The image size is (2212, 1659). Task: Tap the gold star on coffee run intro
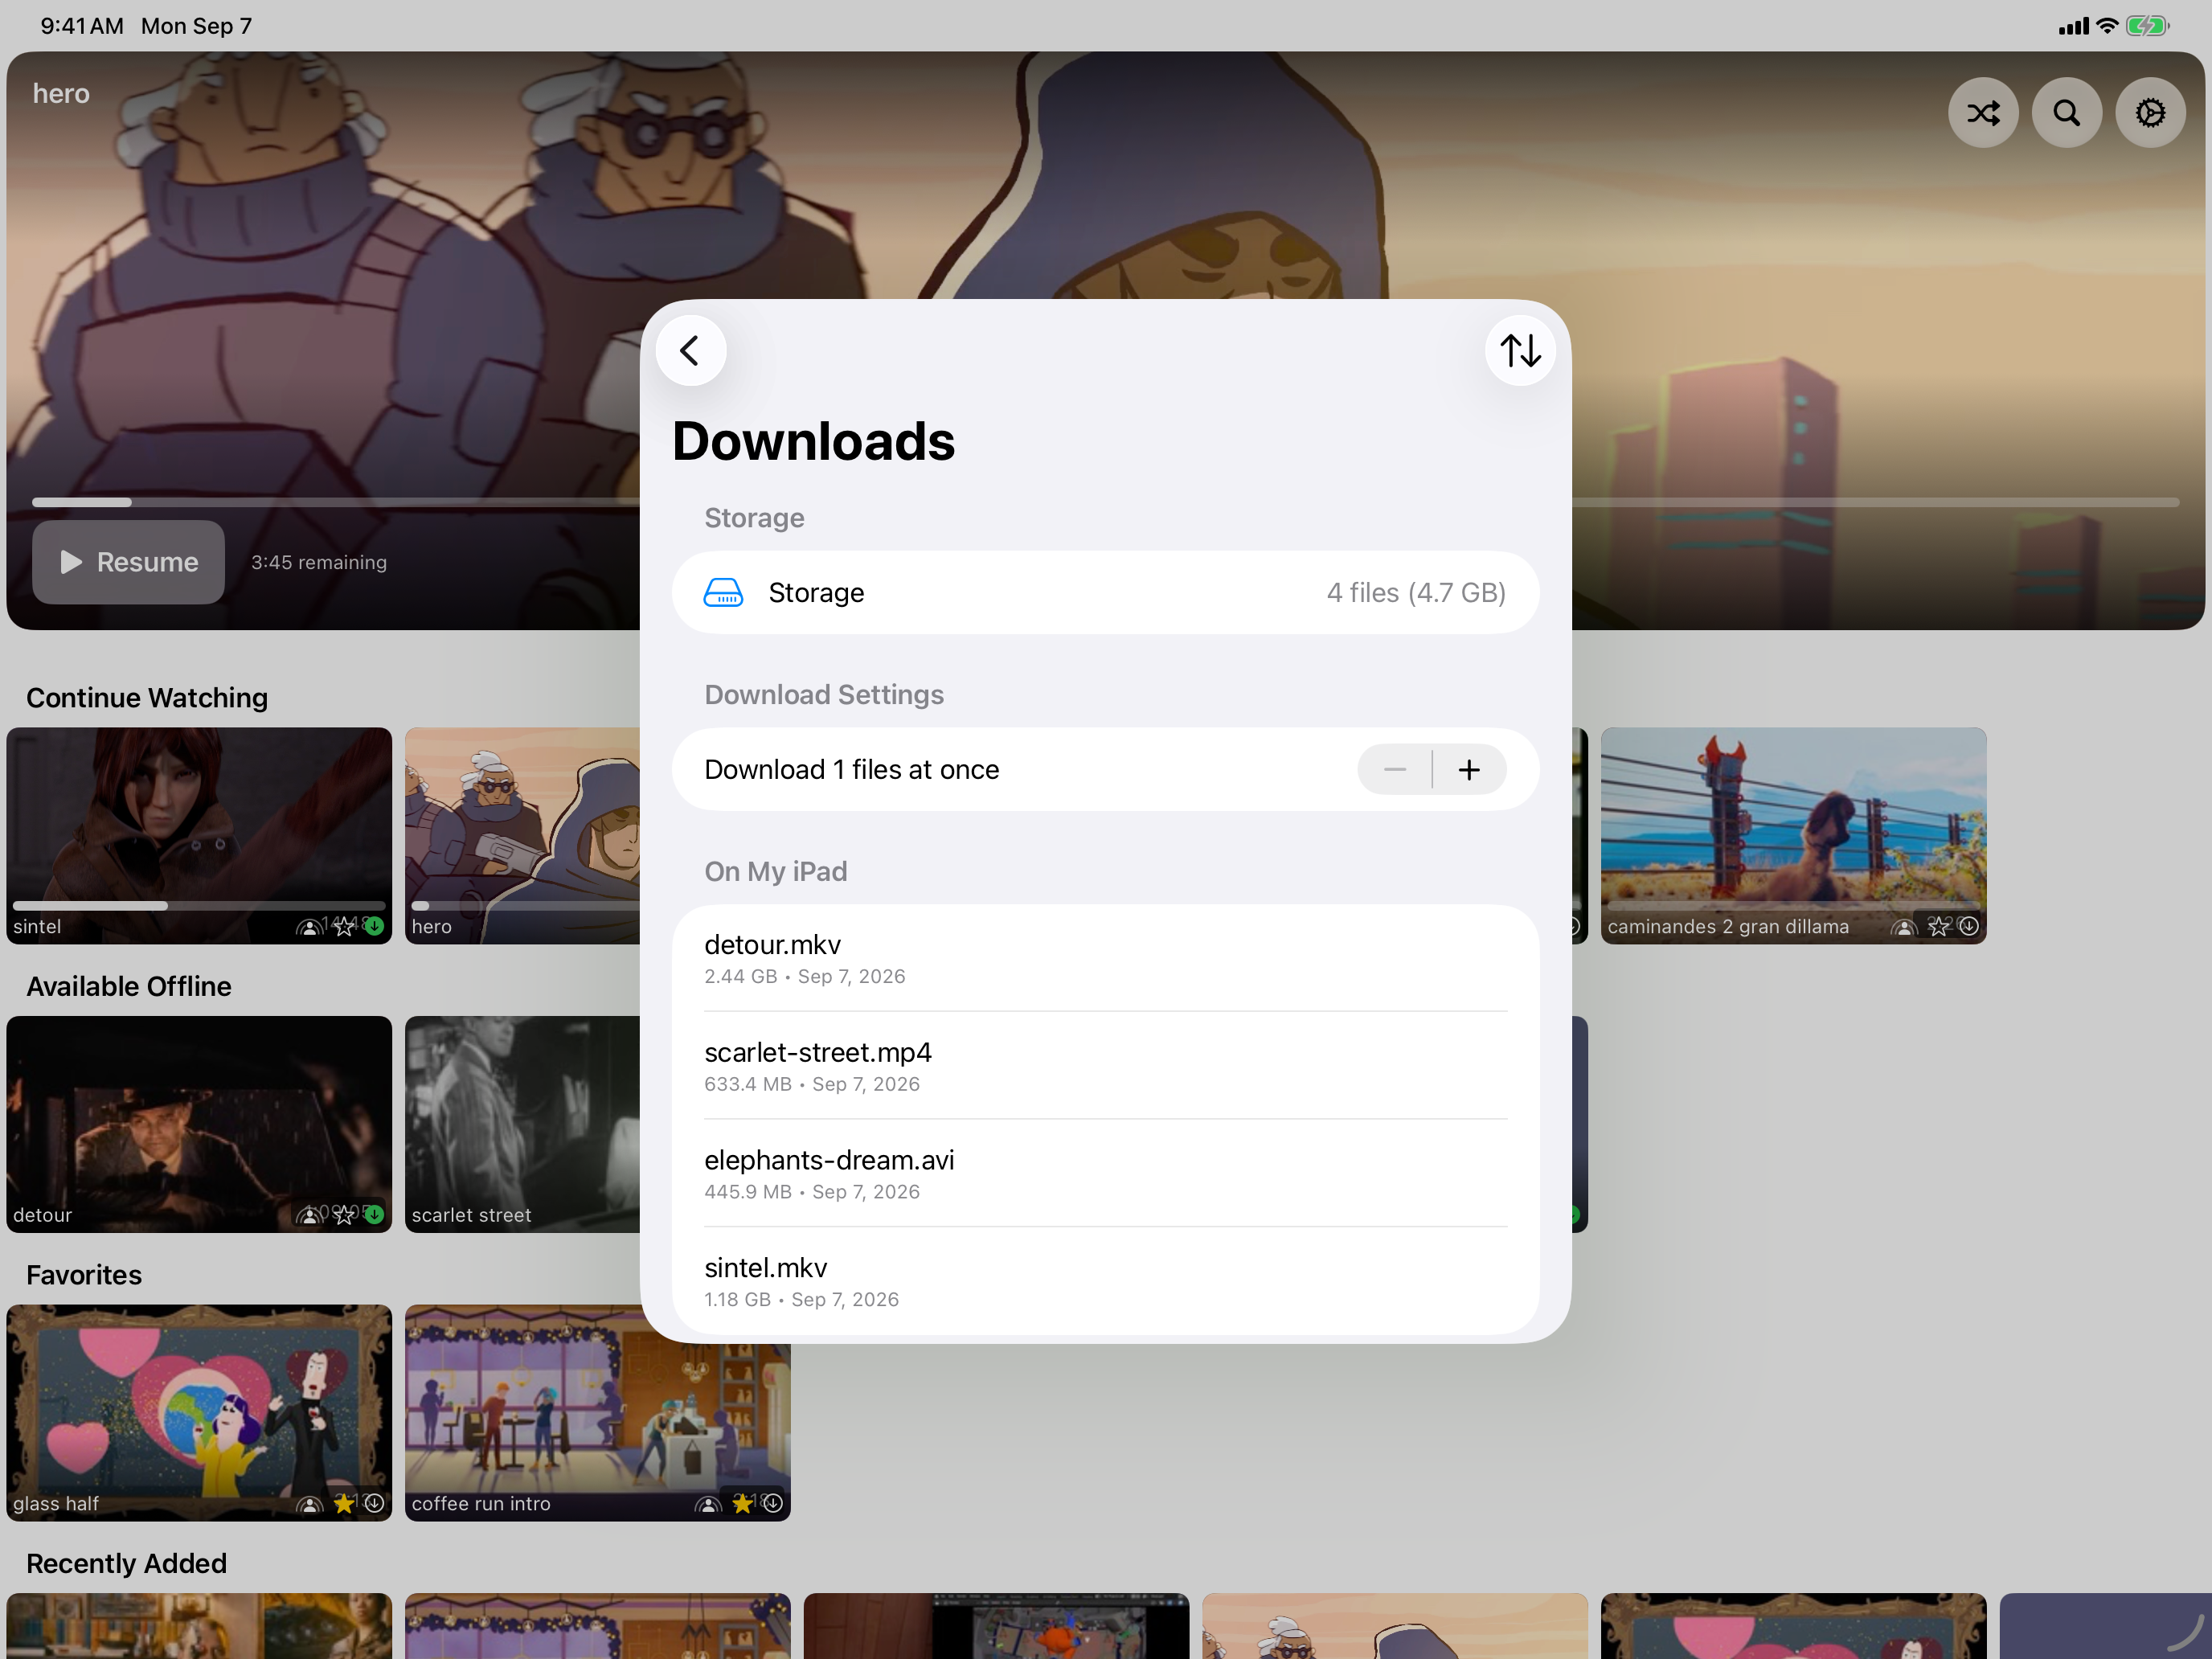(x=742, y=1504)
